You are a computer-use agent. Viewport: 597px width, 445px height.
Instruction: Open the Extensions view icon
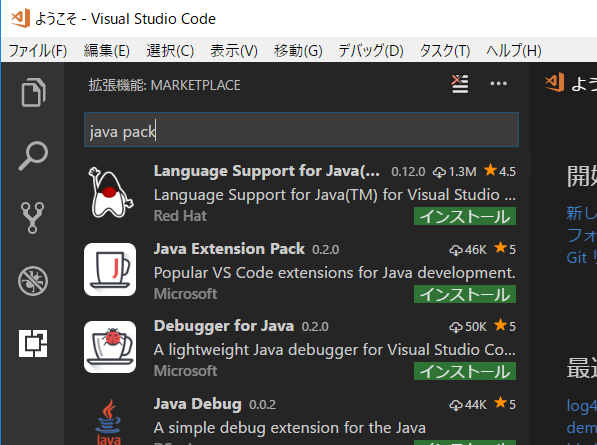[x=33, y=343]
